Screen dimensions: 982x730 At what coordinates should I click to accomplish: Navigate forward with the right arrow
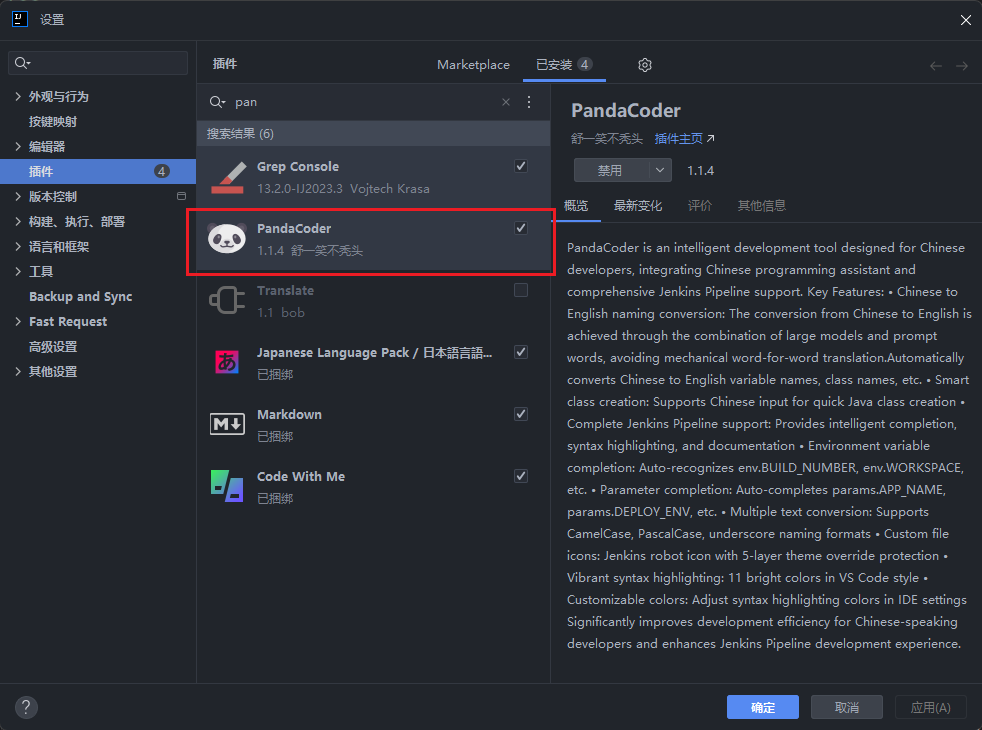962,65
